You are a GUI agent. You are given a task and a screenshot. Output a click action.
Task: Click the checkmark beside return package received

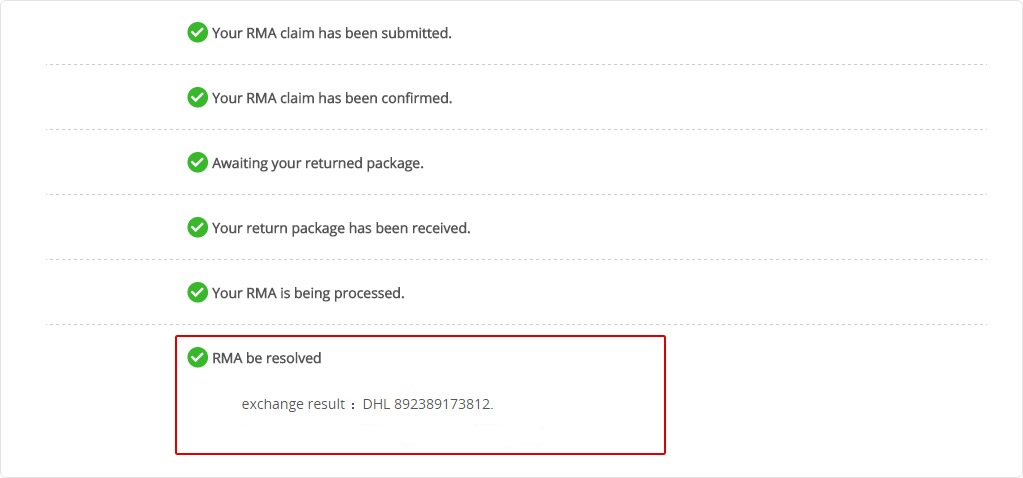(197, 228)
